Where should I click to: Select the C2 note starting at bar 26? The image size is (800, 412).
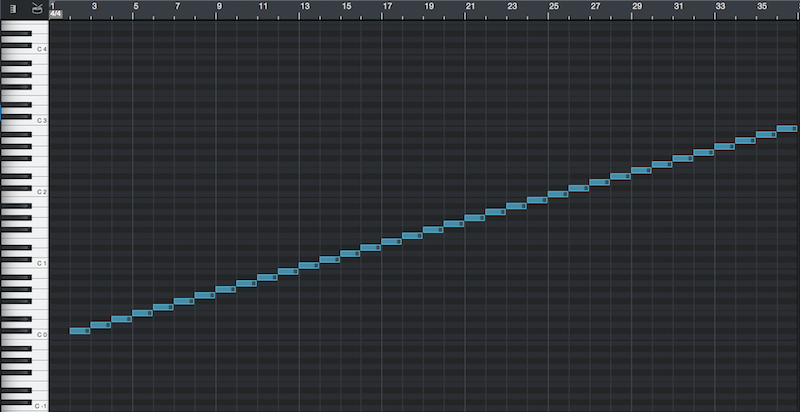click(580, 188)
